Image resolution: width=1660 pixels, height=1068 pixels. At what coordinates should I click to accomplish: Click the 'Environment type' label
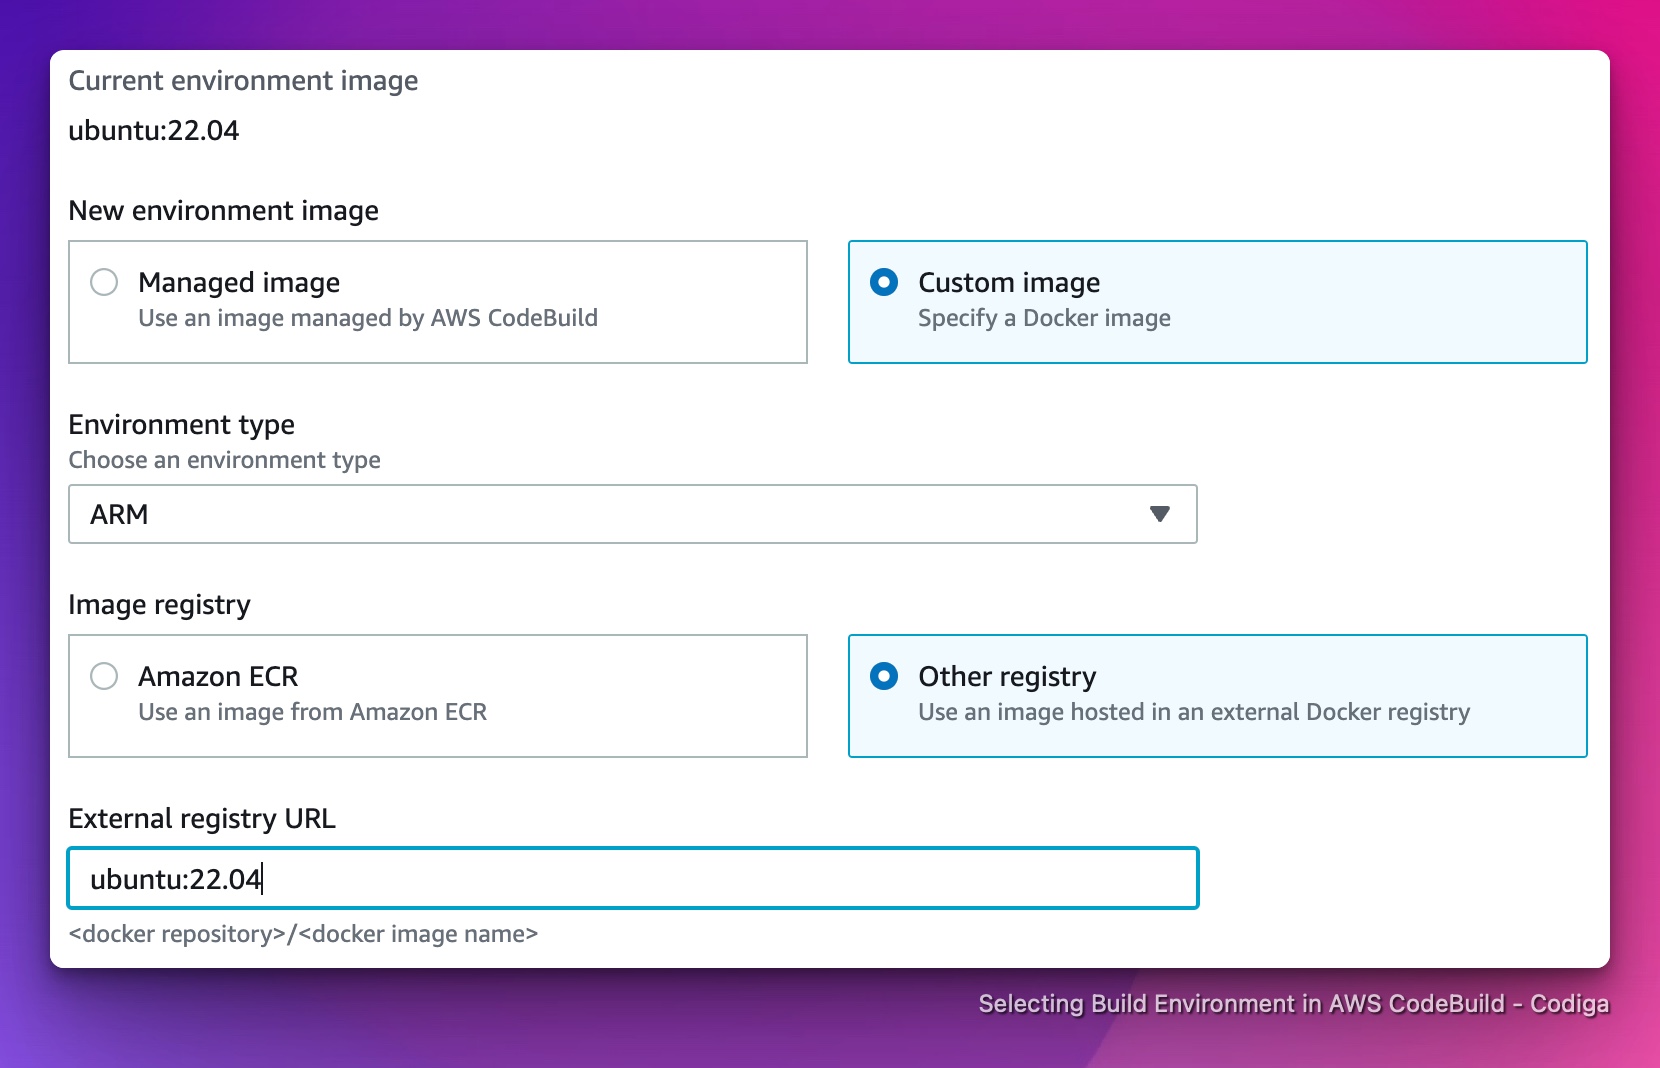click(181, 425)
